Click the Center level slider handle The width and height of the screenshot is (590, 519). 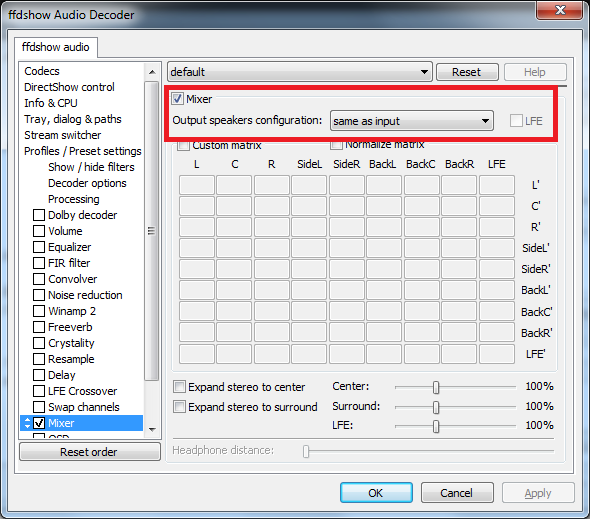point(436,387)
